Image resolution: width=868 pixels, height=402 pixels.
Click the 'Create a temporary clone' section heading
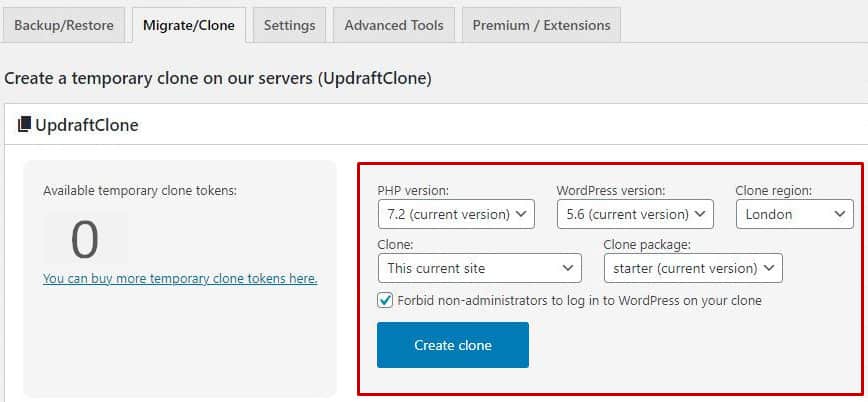(x=218, y=79)
